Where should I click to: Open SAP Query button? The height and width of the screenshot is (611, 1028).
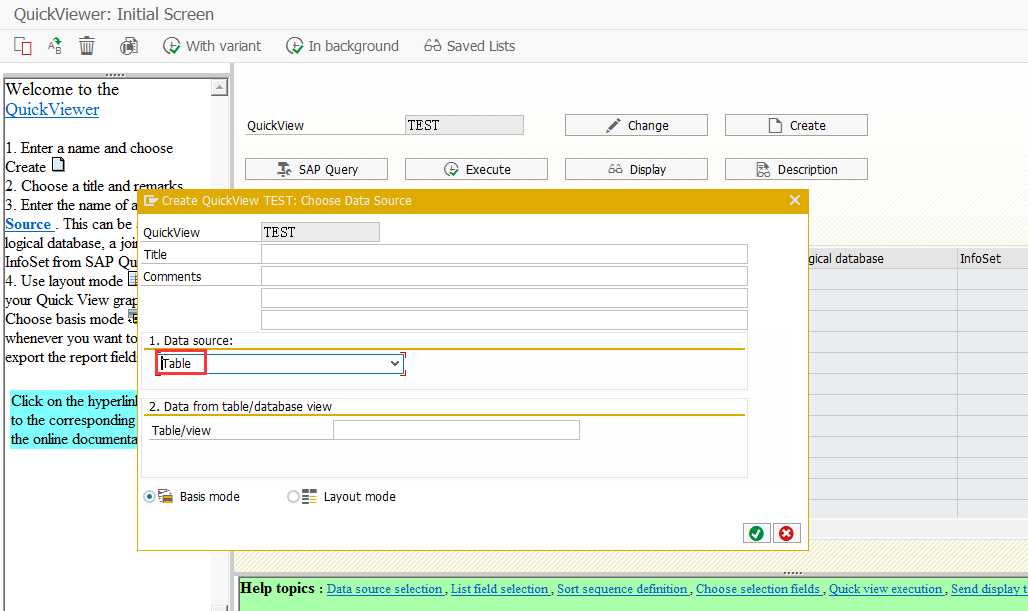point(316,169)
